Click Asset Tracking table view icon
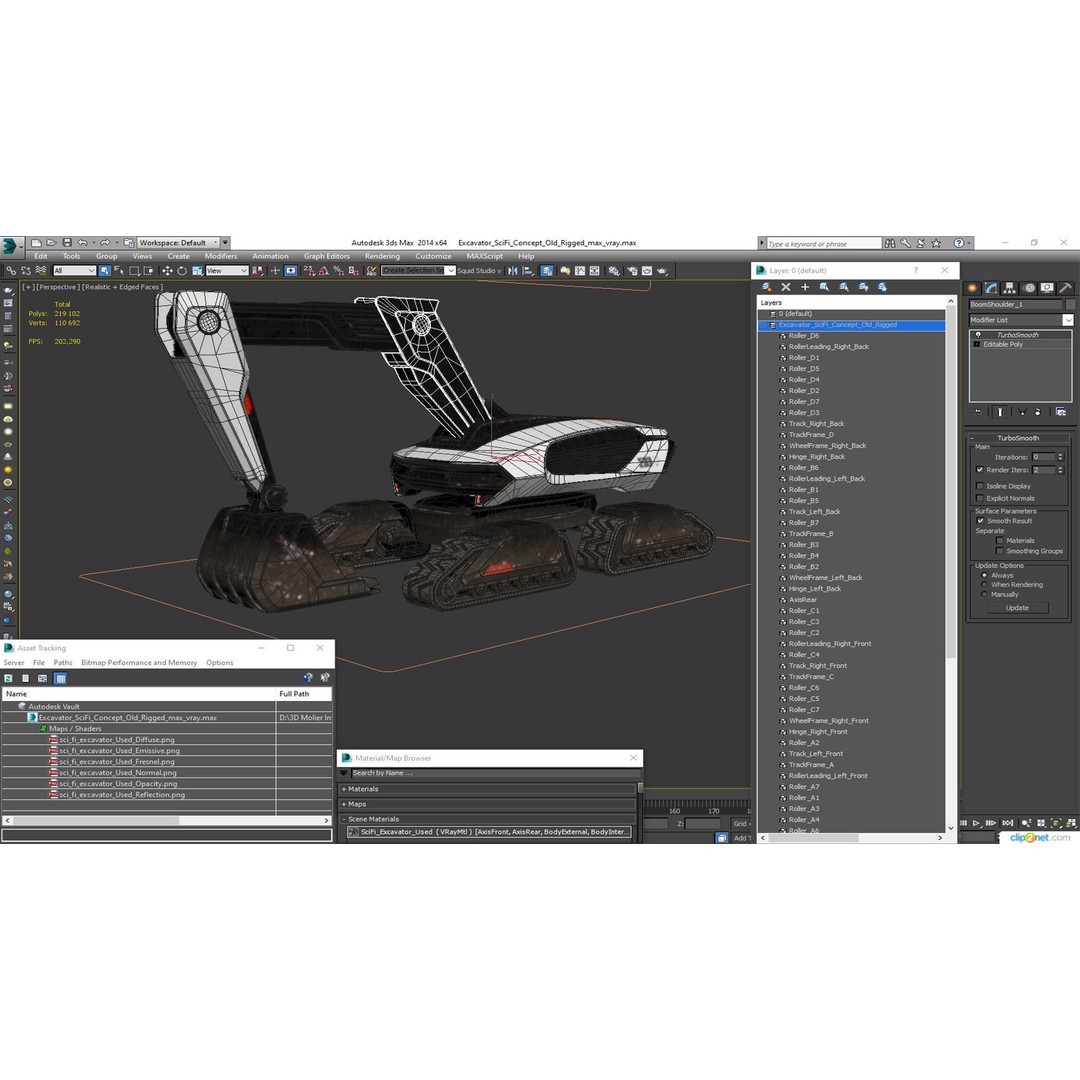 click(x=61, y=678)
